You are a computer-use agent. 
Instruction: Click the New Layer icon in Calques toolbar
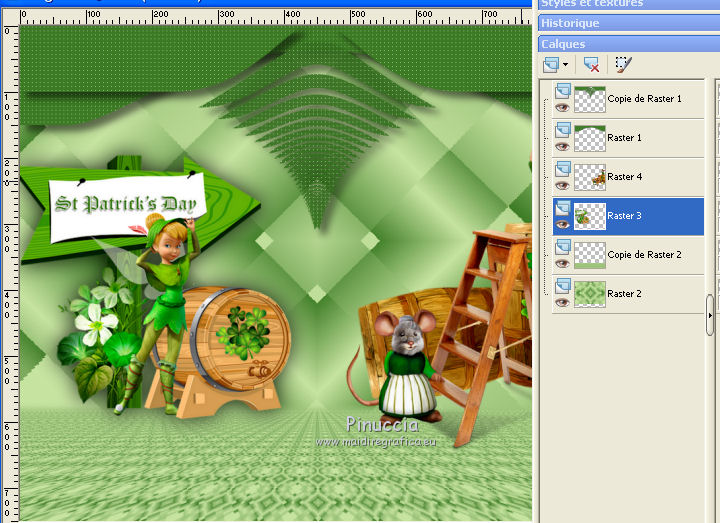coord(551,64)
